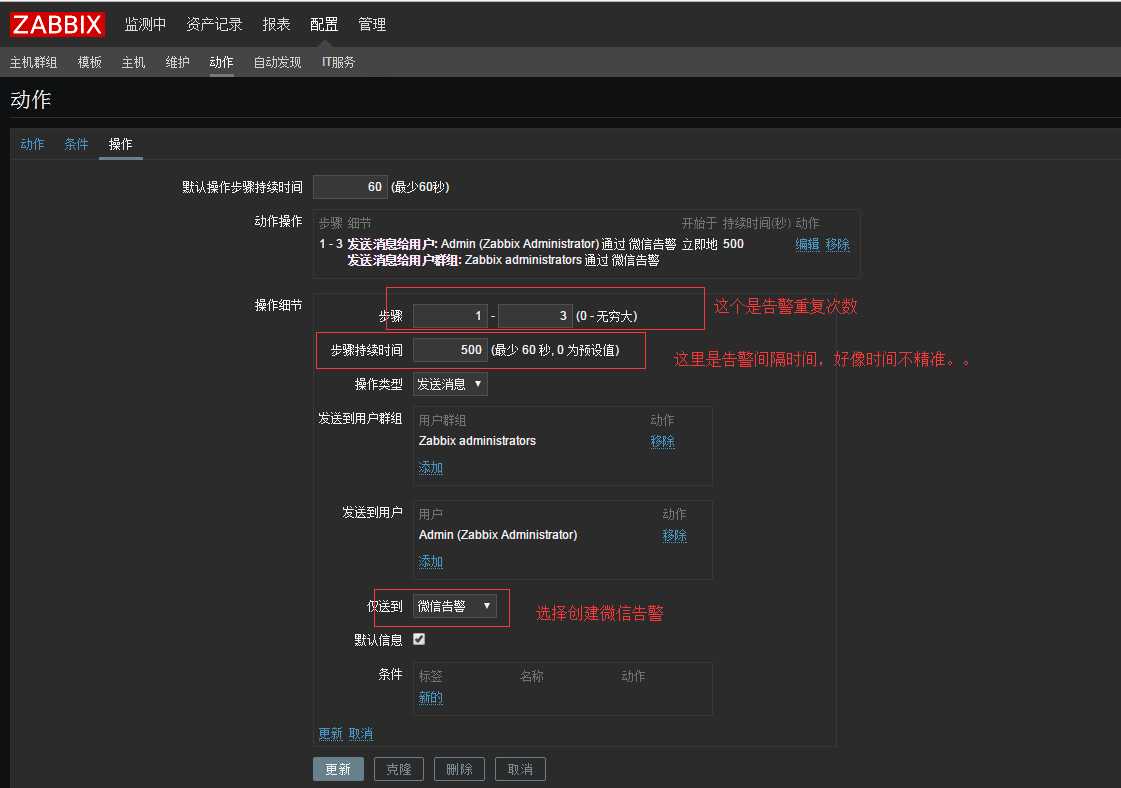Go to 自动发现 submenu
The image size is (1121, 788).
(x=277, y=62)
